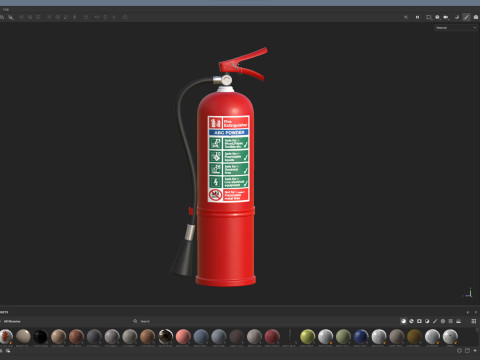The height and width of the screenshot is (360, 480).
Task: Click the folder icon at Assets bottom
Action: 467,351
